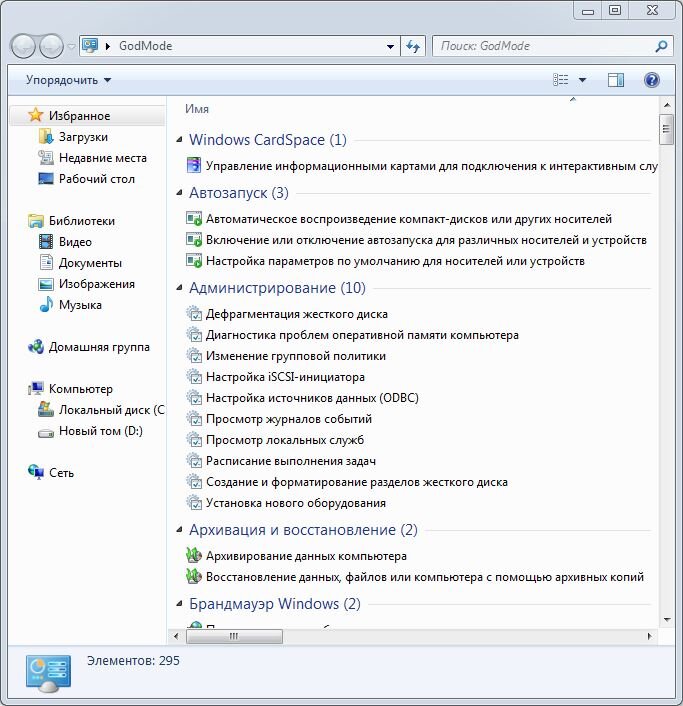The width and height of the screenshot is (683, 706).
Task: Open the Упорядочить menu
Action: coord(68,80)
